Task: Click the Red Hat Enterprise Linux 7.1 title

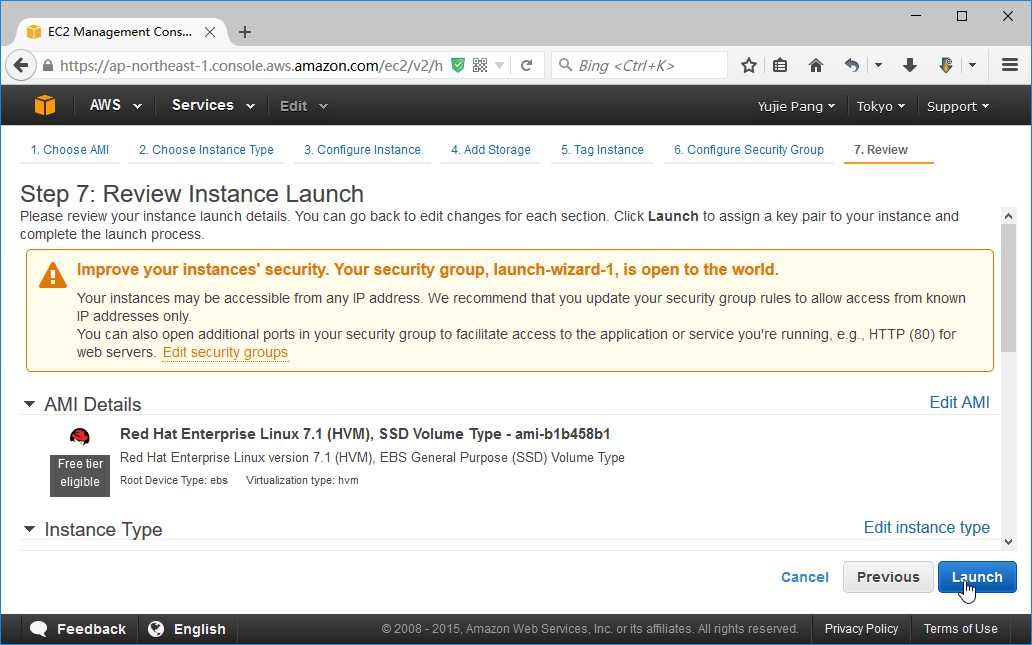Action: (365, 434)
